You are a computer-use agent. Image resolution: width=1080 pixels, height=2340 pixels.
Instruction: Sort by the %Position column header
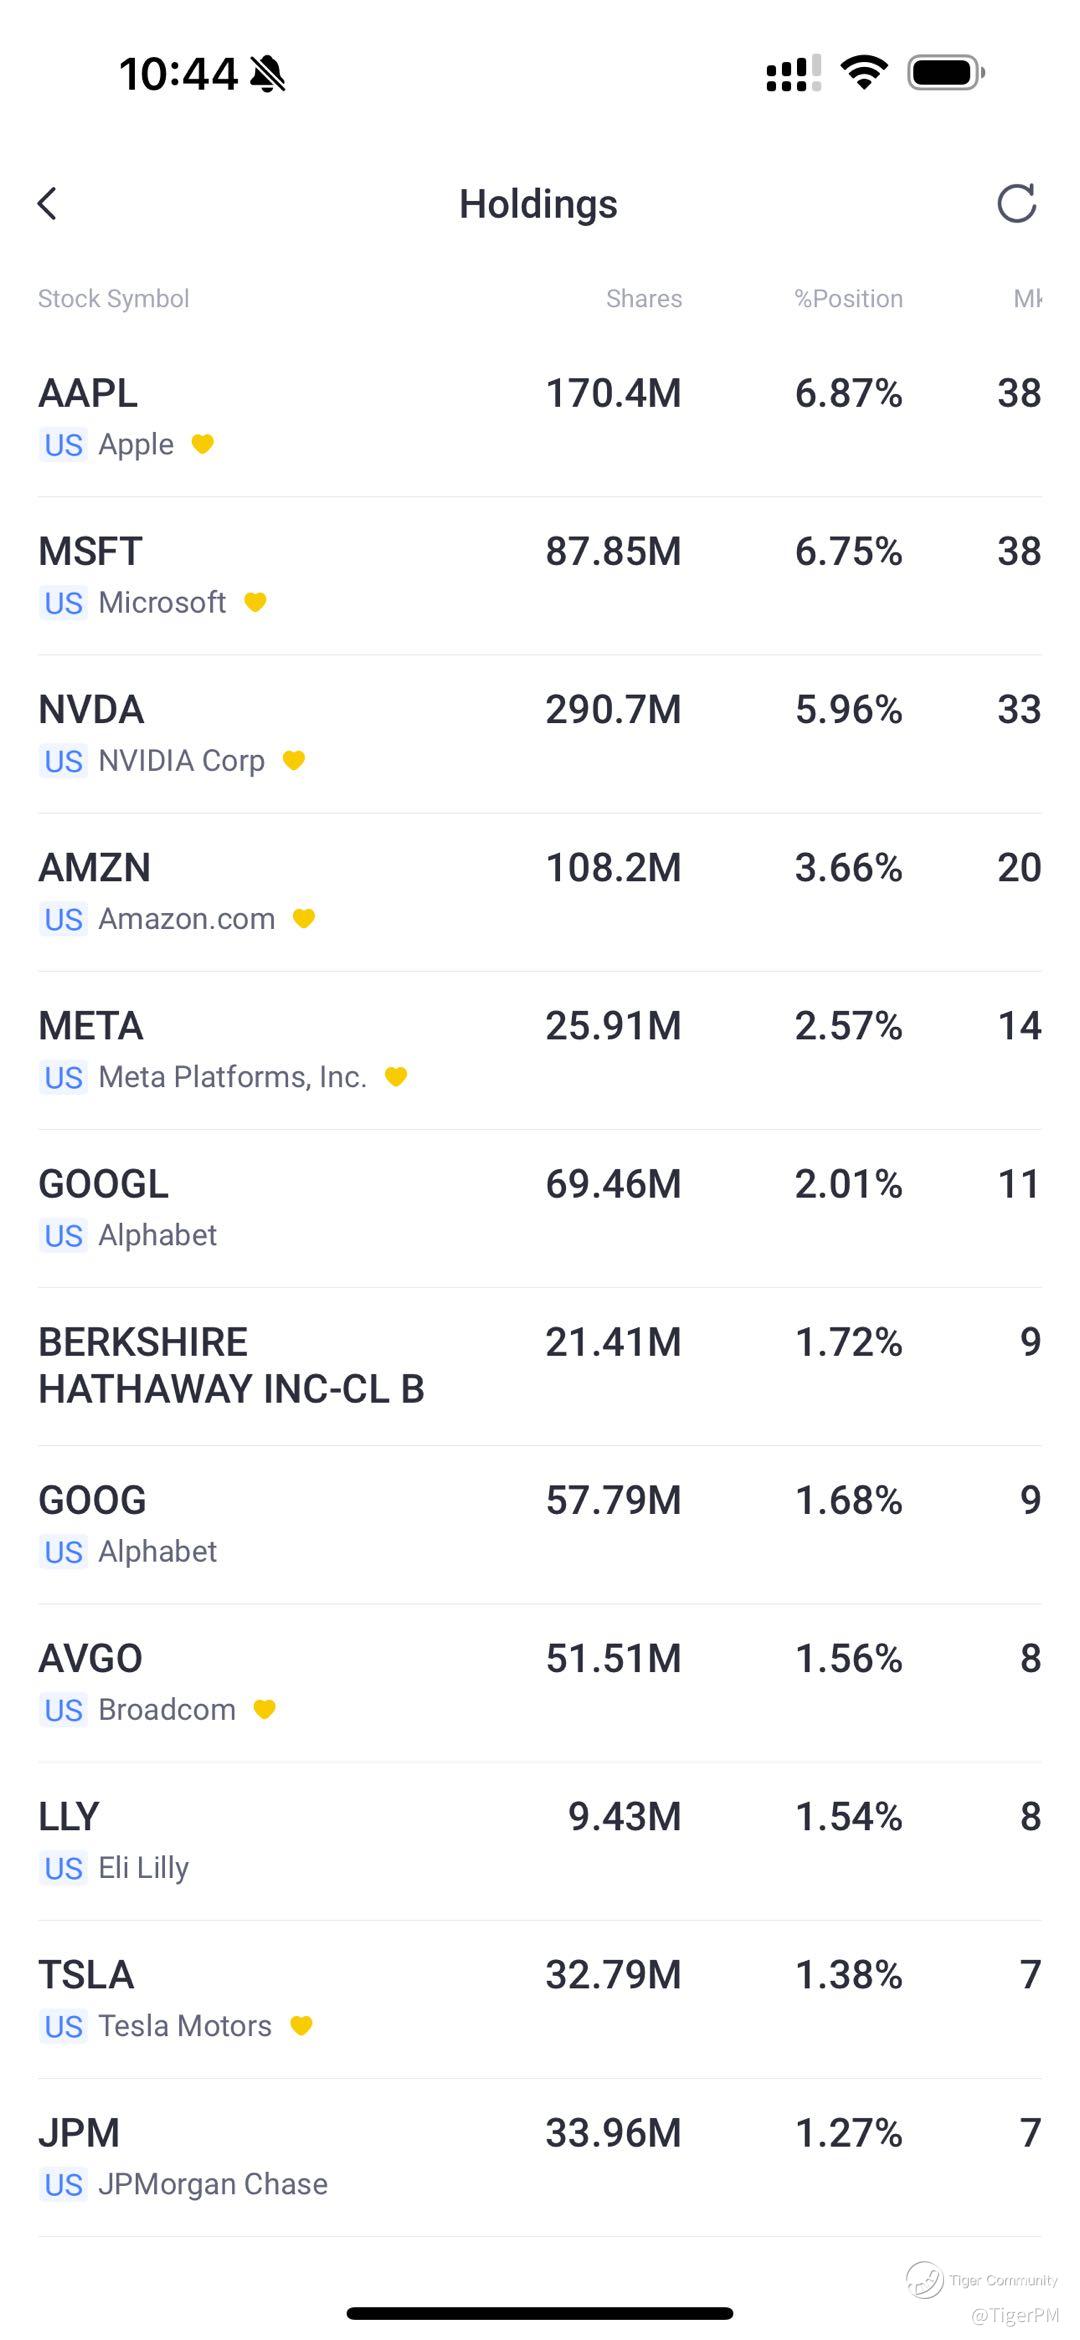tap(848, 299)
